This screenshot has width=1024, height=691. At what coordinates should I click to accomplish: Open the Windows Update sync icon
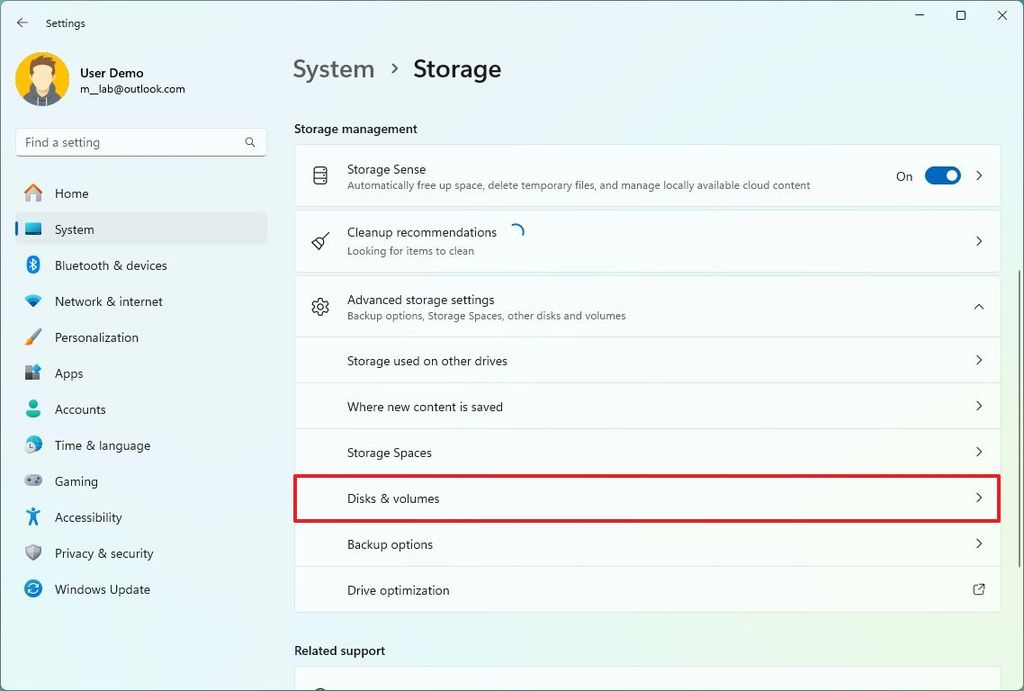pyautogui.click(x=33, y=589)
